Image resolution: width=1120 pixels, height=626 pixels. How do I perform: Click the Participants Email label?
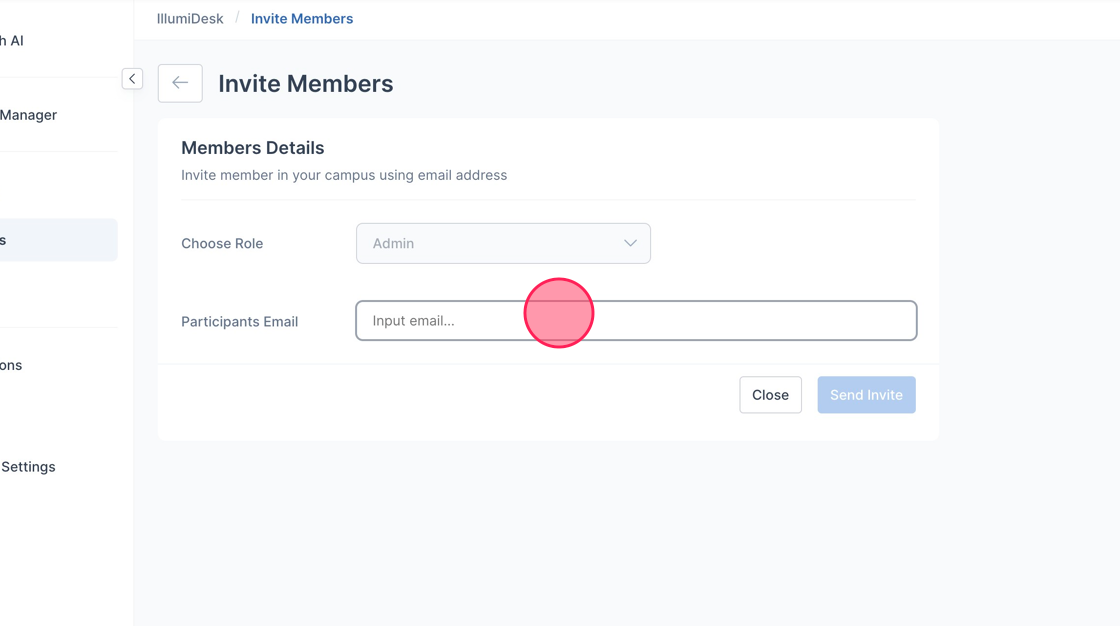(x=239, y=321)
